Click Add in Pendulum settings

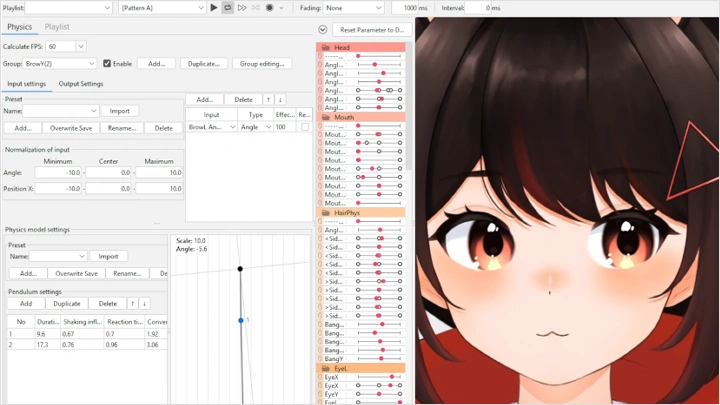26,304
